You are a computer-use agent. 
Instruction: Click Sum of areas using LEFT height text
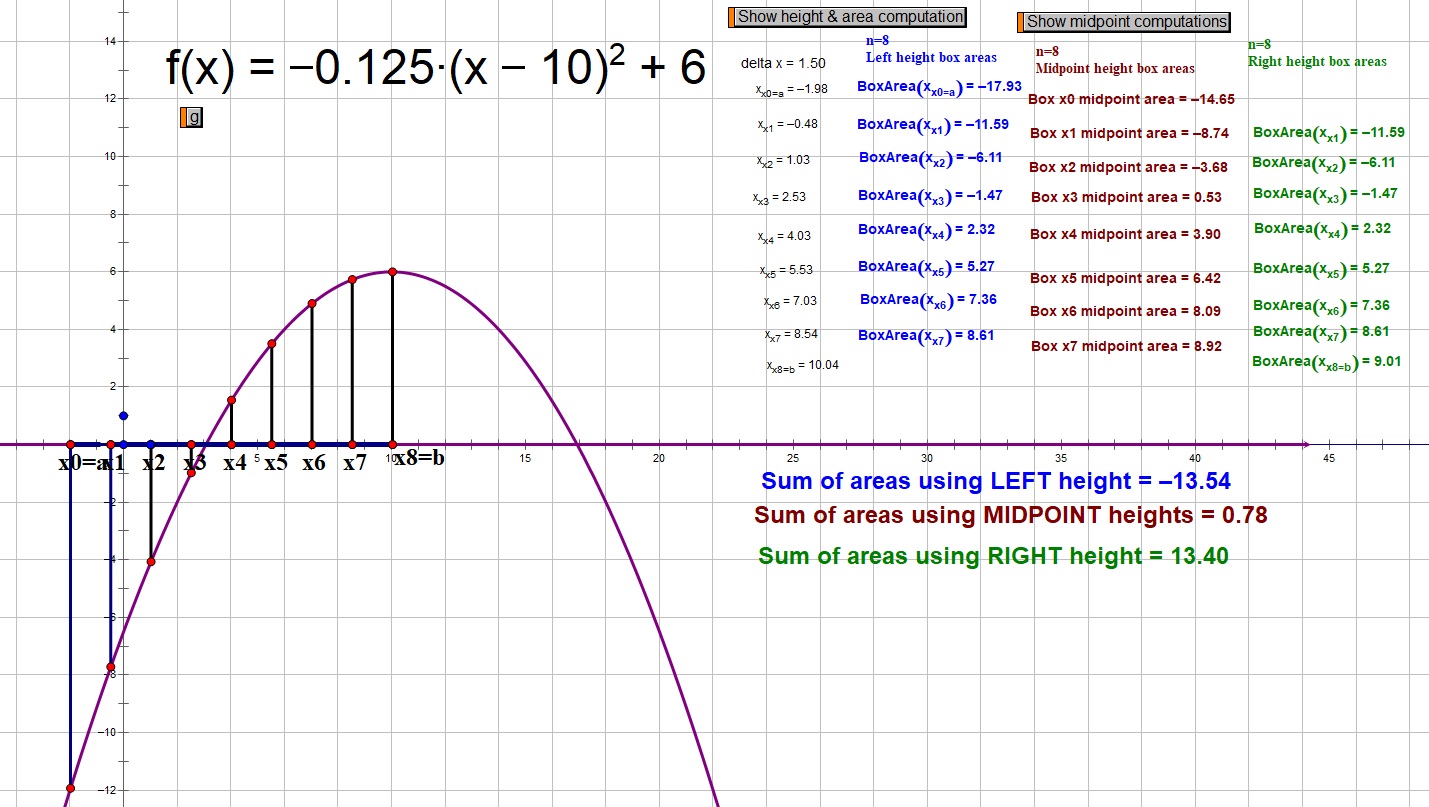coord(996,481)
